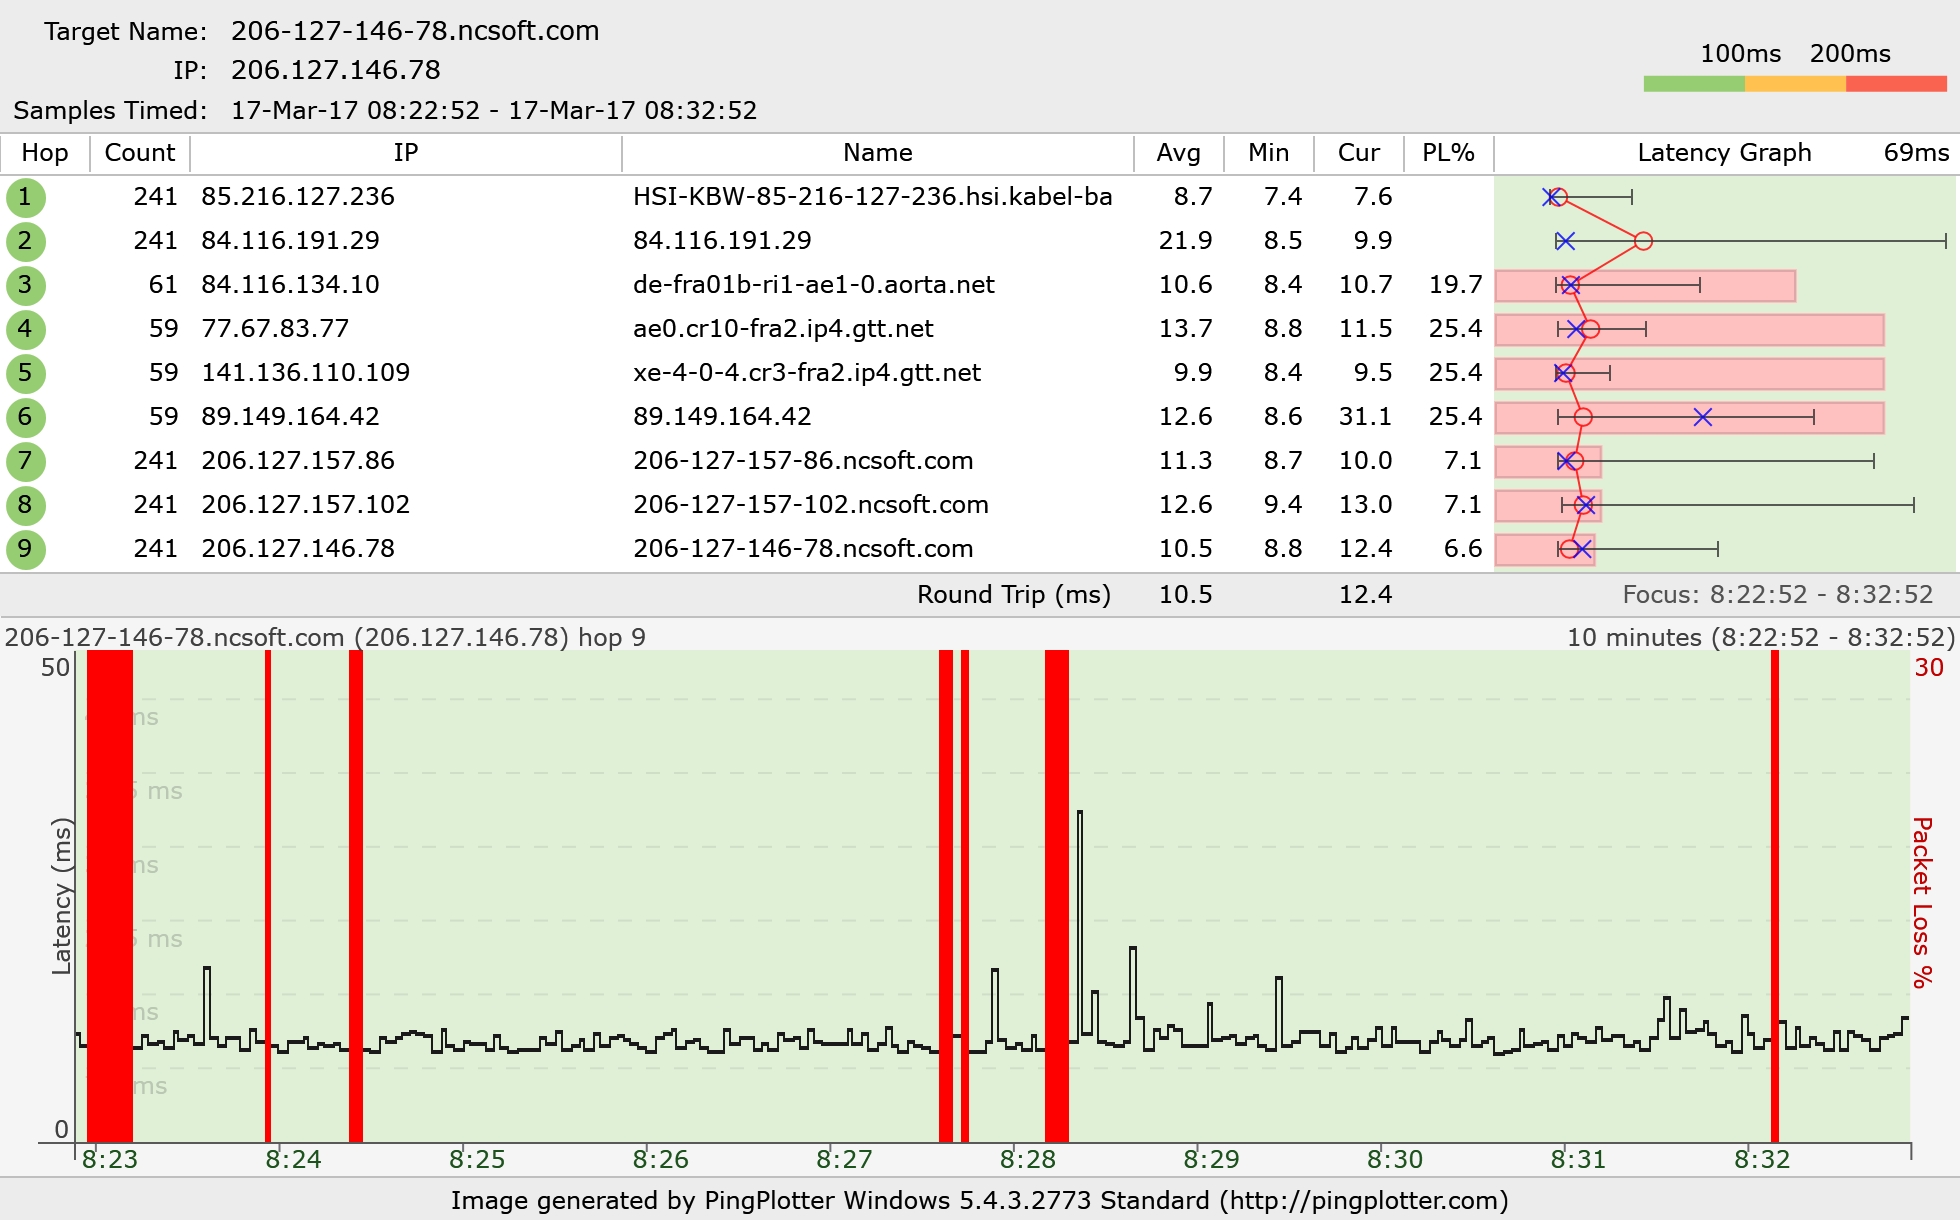Click the Target Name value at top
This screenshot has width=1960, height=1220.
(415, 31)
